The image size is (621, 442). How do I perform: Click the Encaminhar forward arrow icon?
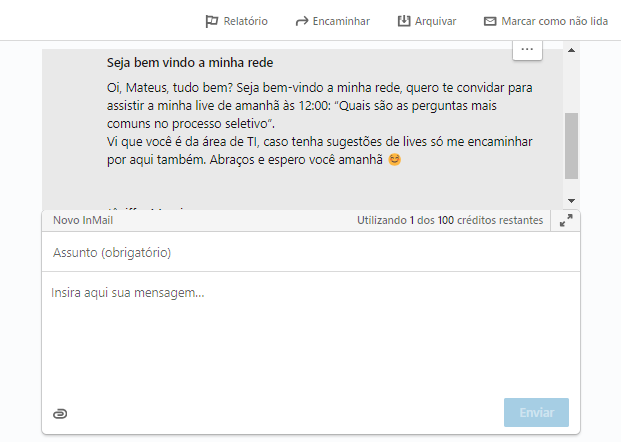(x=302, y=21)
